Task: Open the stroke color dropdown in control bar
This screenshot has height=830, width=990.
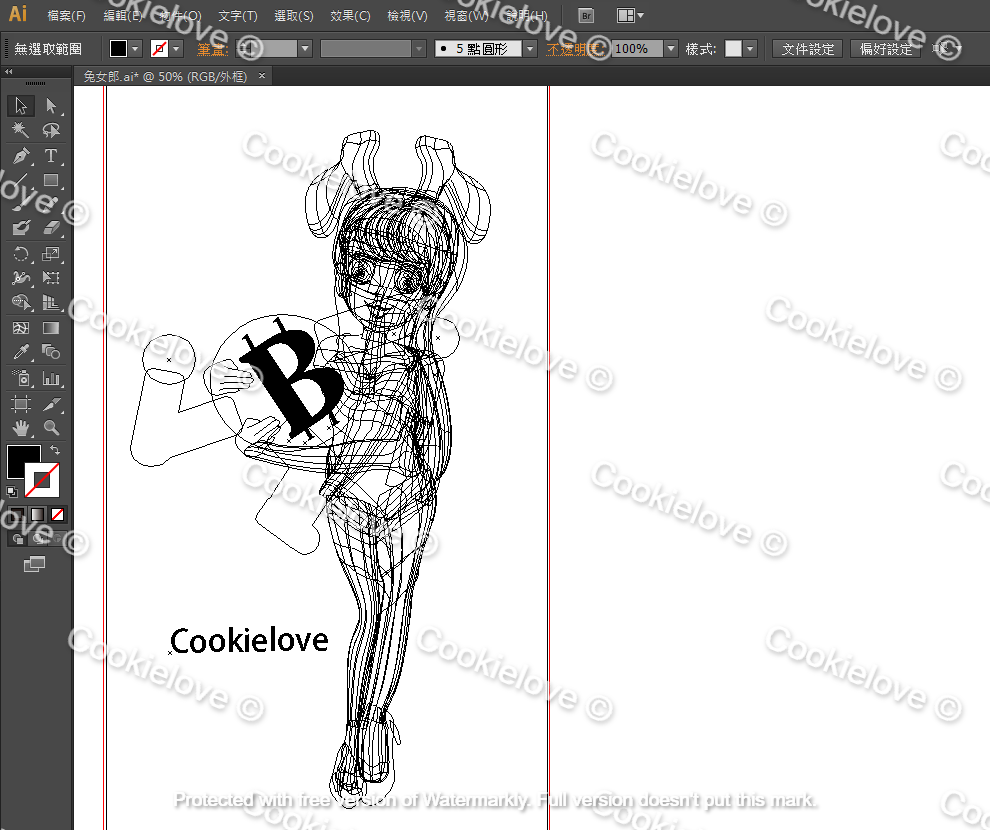Action: coord(176,49)
